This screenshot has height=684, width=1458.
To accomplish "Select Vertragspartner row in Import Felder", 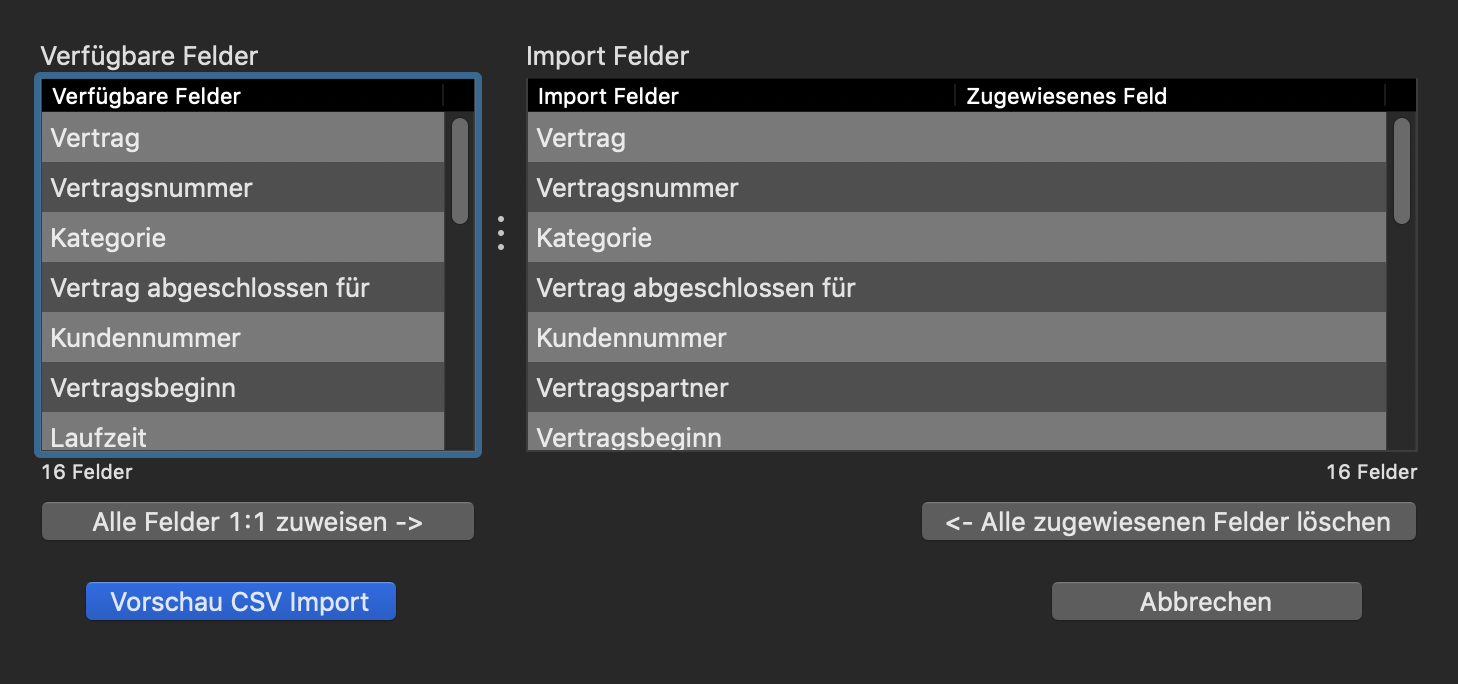I will [x=955, y=388].
